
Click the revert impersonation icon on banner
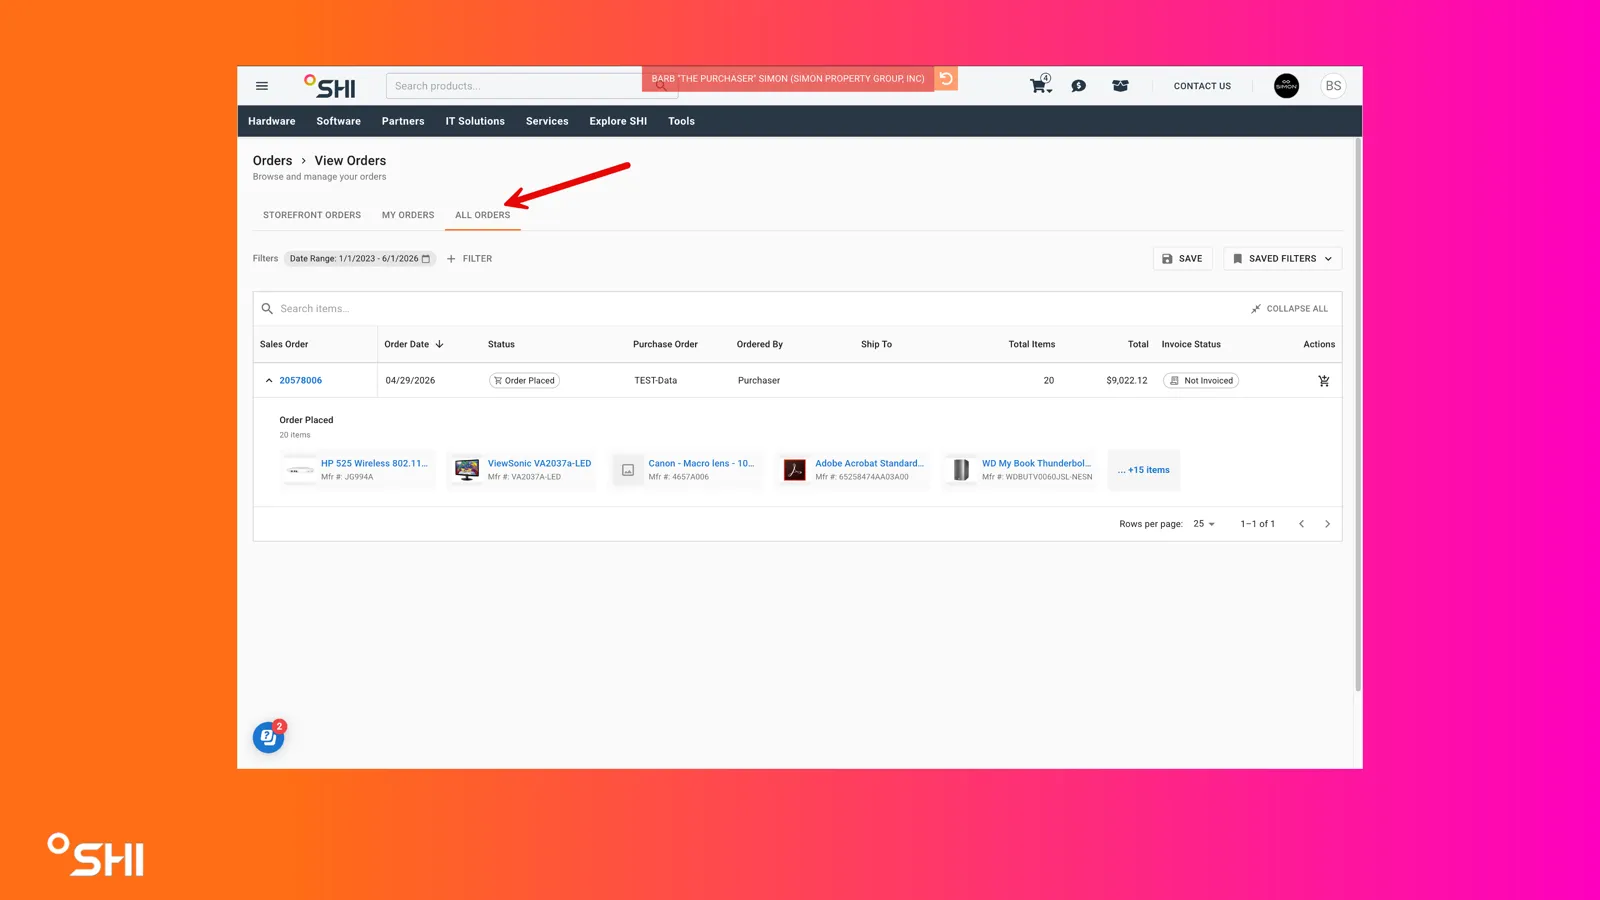point(946,78)
